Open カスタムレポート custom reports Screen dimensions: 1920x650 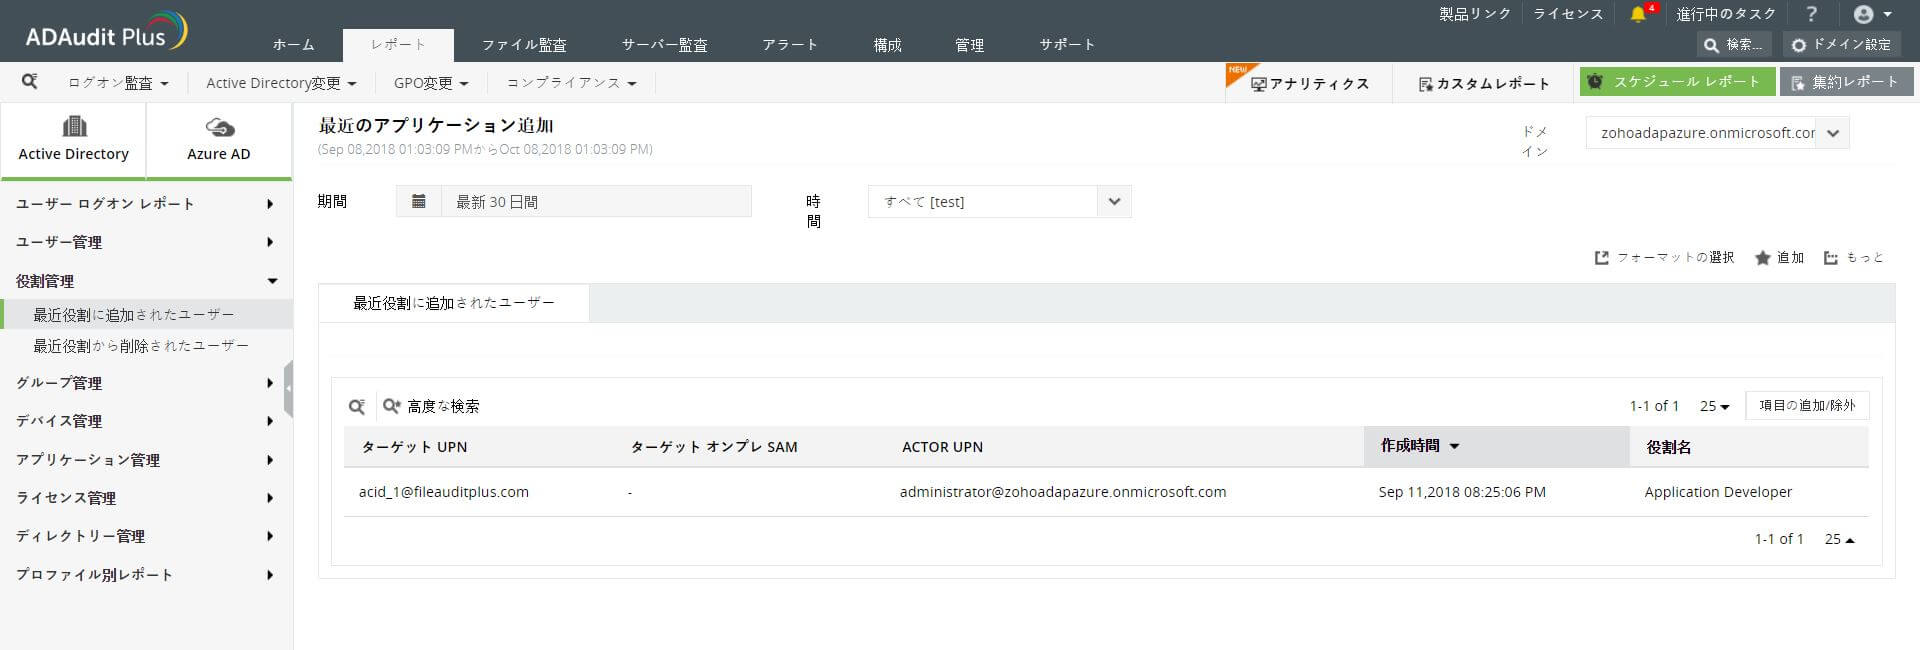[1484, 84]
